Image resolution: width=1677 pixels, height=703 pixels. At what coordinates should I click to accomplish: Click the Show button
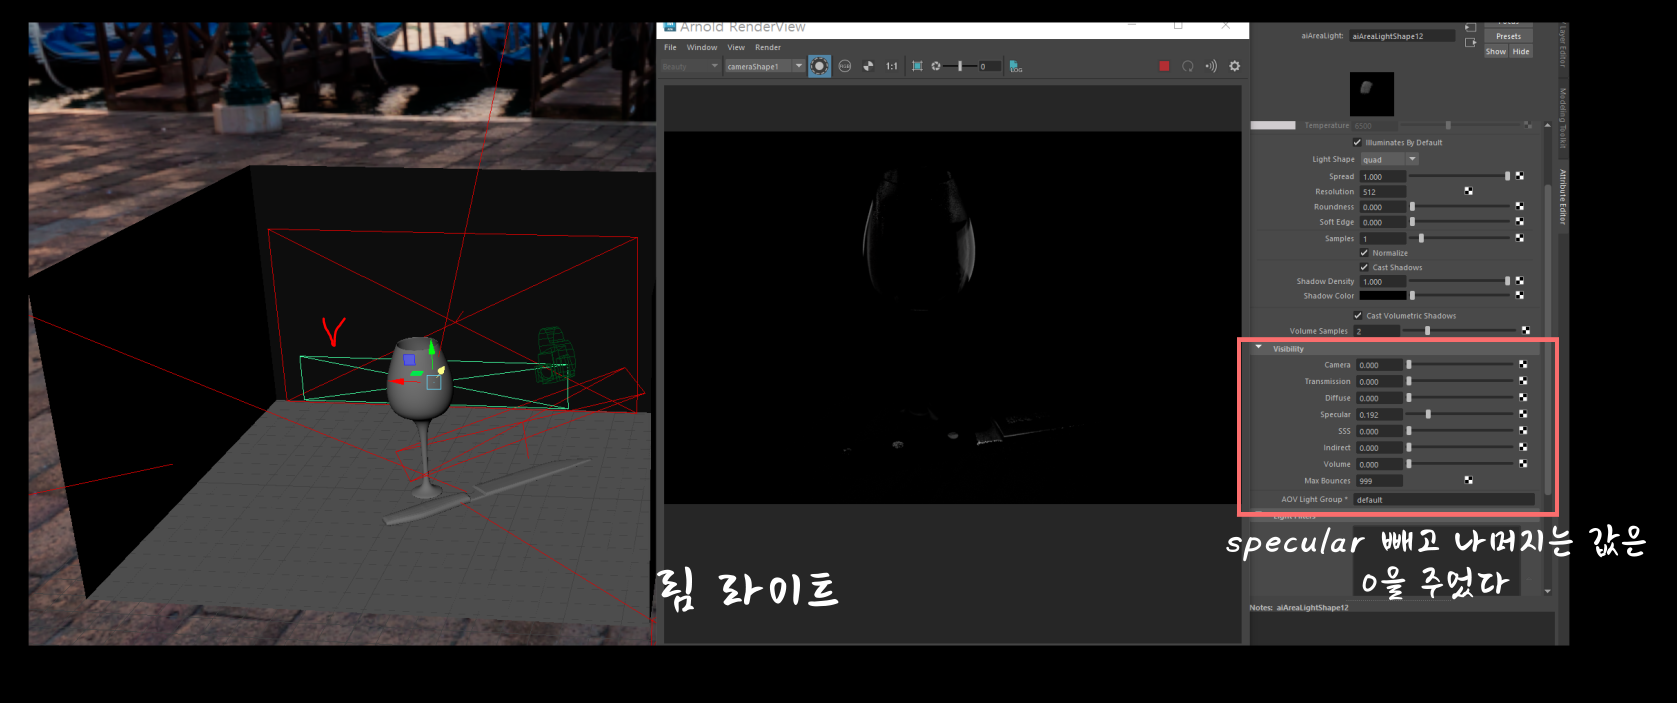tap(1496, 51)
